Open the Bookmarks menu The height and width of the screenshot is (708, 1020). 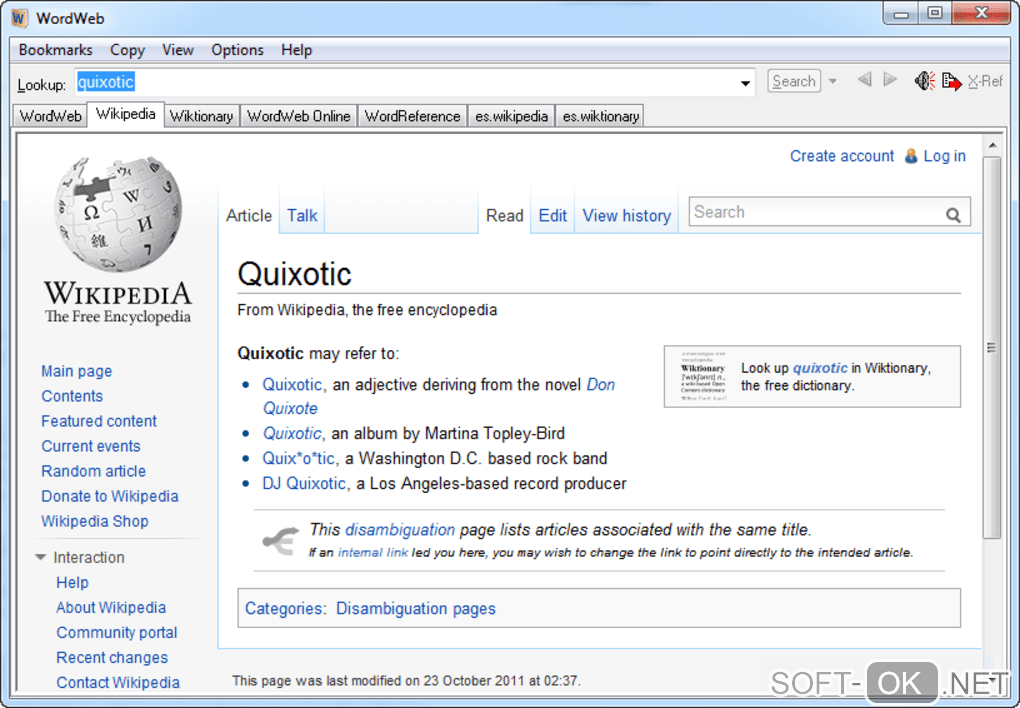55,50
